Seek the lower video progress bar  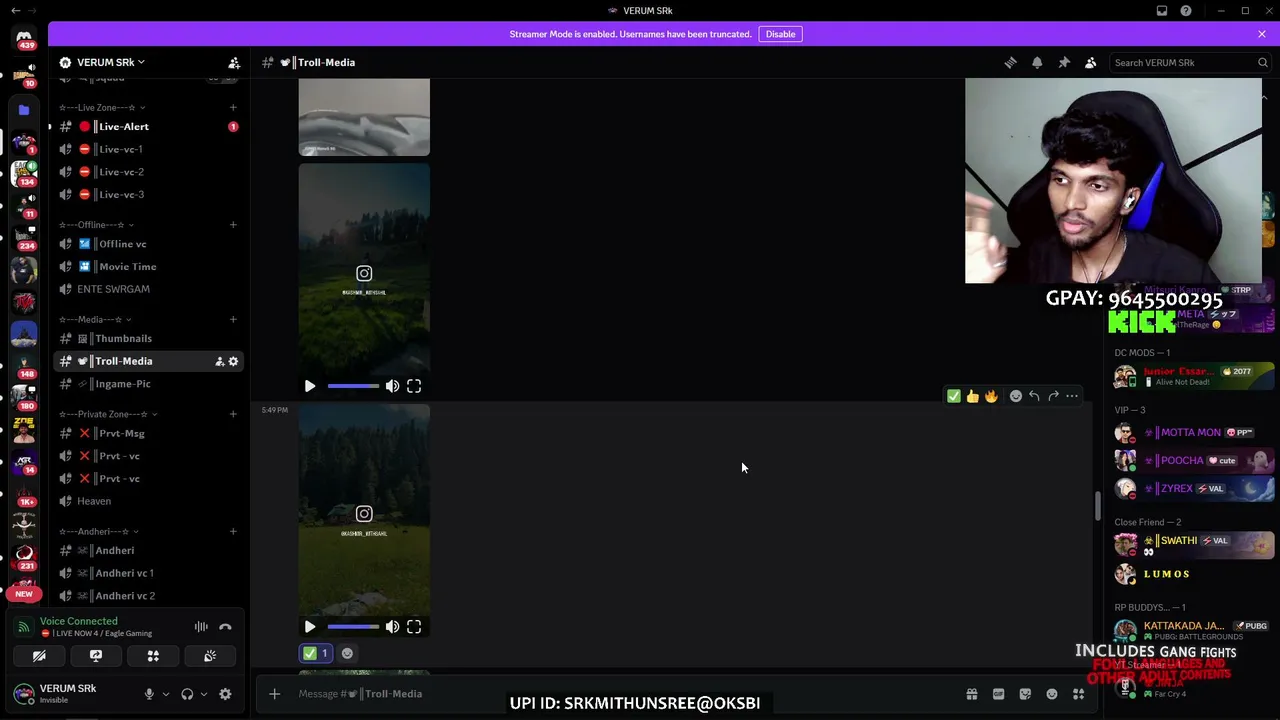[353, 627]
